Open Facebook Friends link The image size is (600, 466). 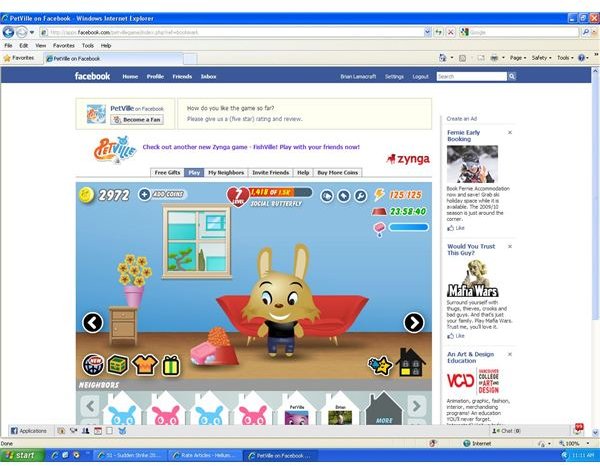[x=182, y=77]
